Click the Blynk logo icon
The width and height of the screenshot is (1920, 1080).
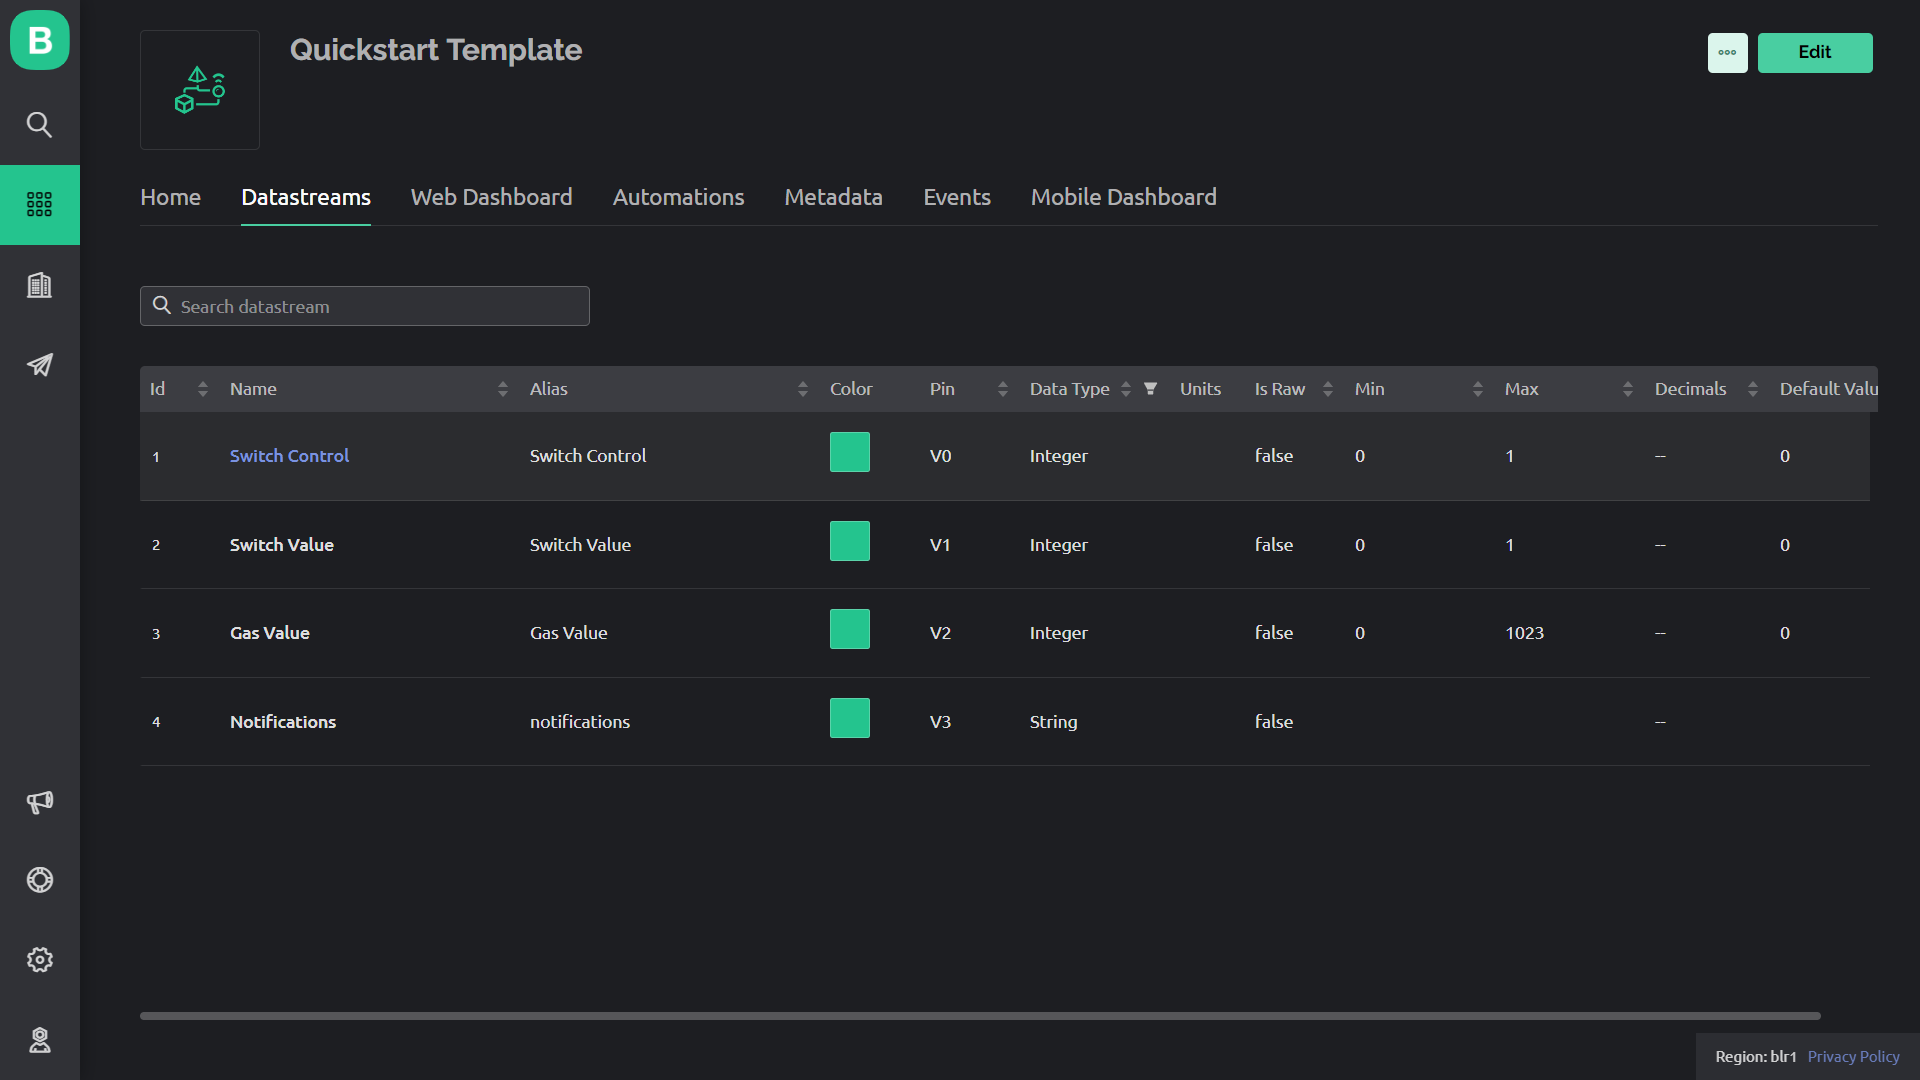tap(40, 40)
